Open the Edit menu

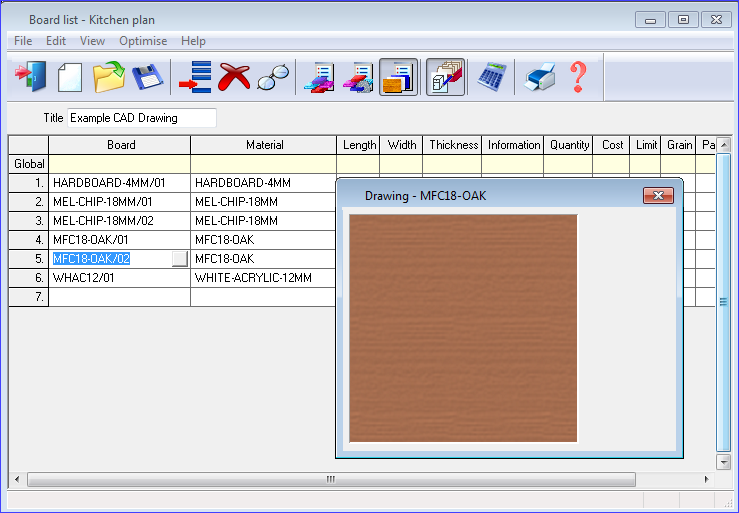tap(56, 41)
